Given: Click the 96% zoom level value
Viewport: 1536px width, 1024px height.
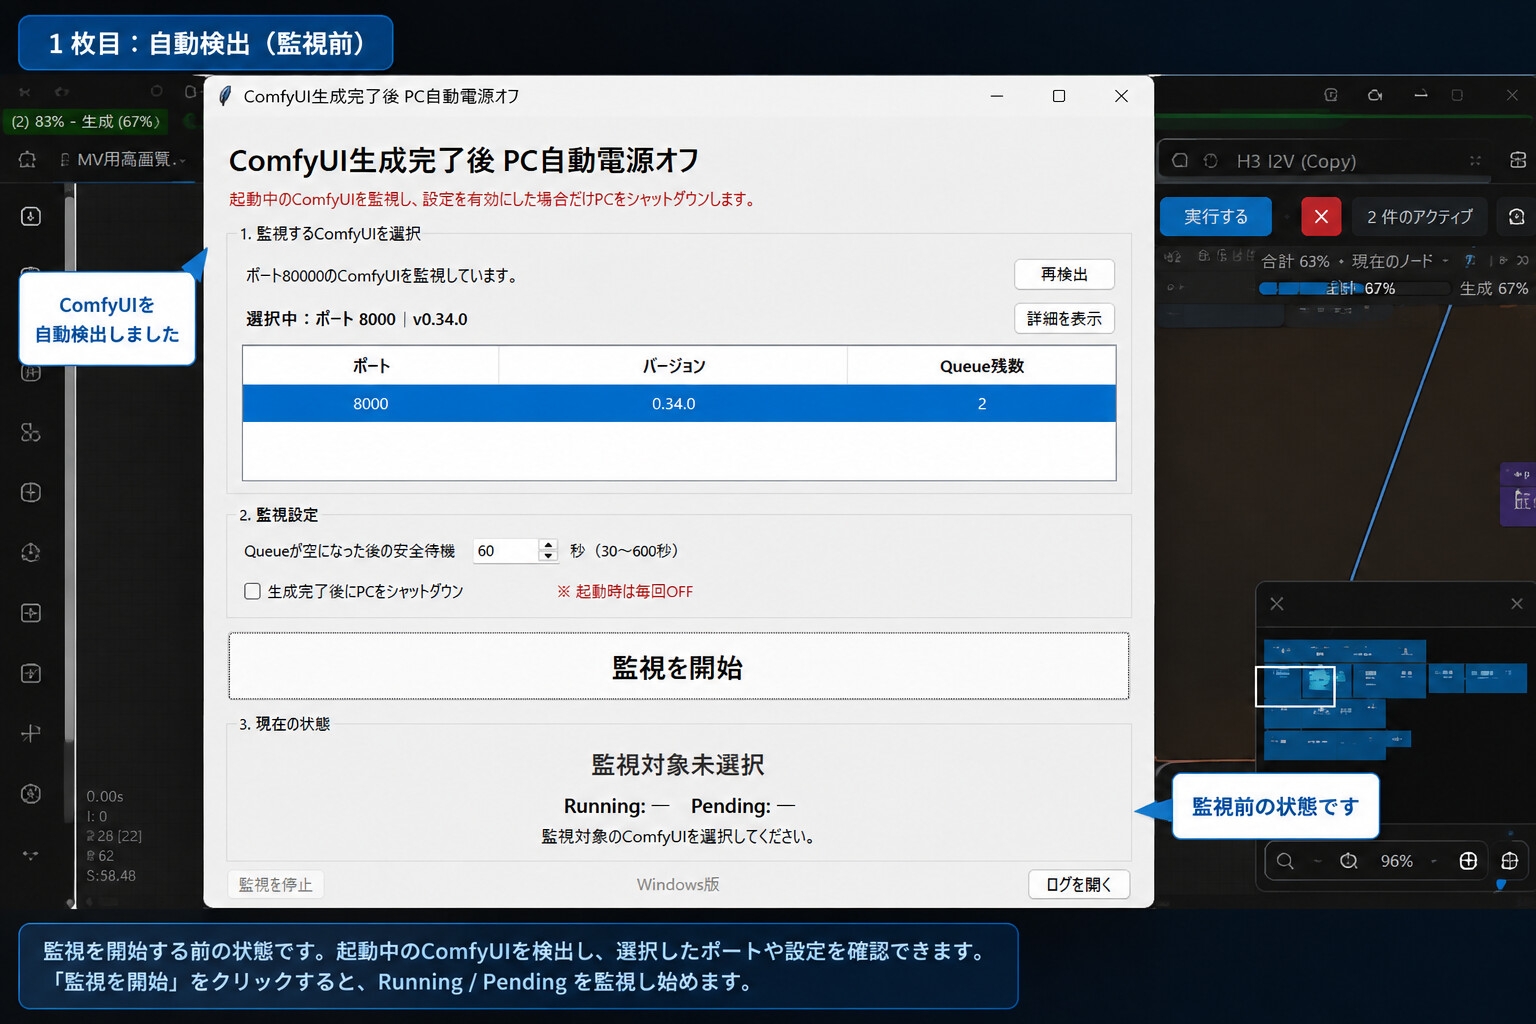Looking at the screenshot, I should (1396, 861).
